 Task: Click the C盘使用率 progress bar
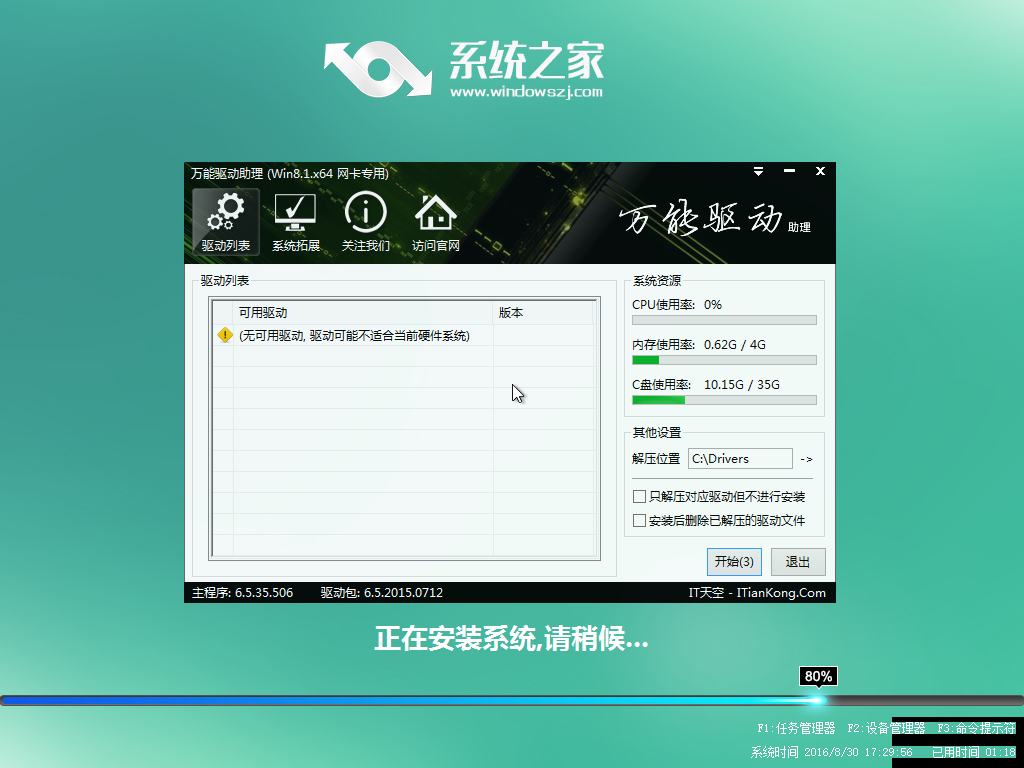point(724,400)
